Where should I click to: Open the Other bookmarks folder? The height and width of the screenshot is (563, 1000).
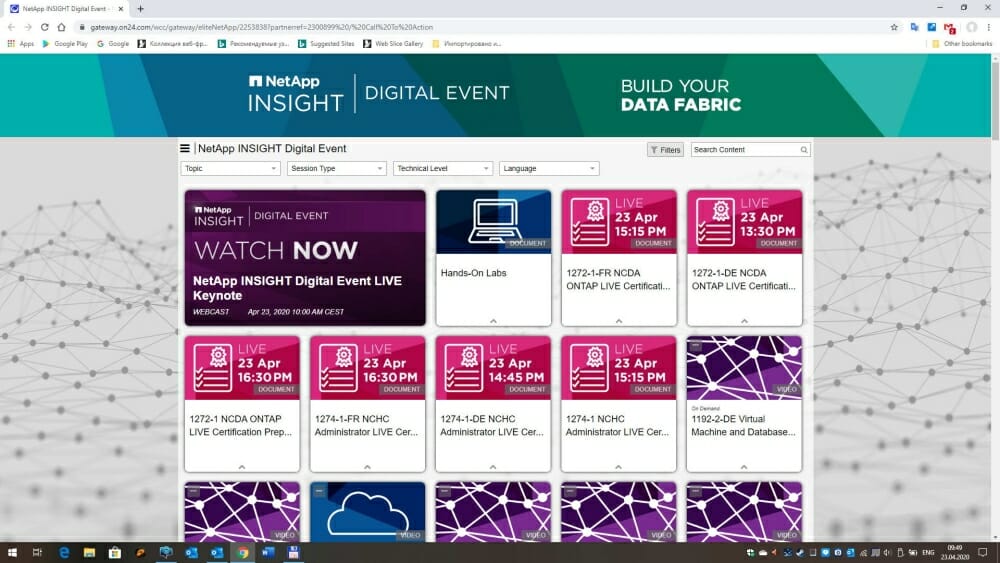[x=962, y=44]
